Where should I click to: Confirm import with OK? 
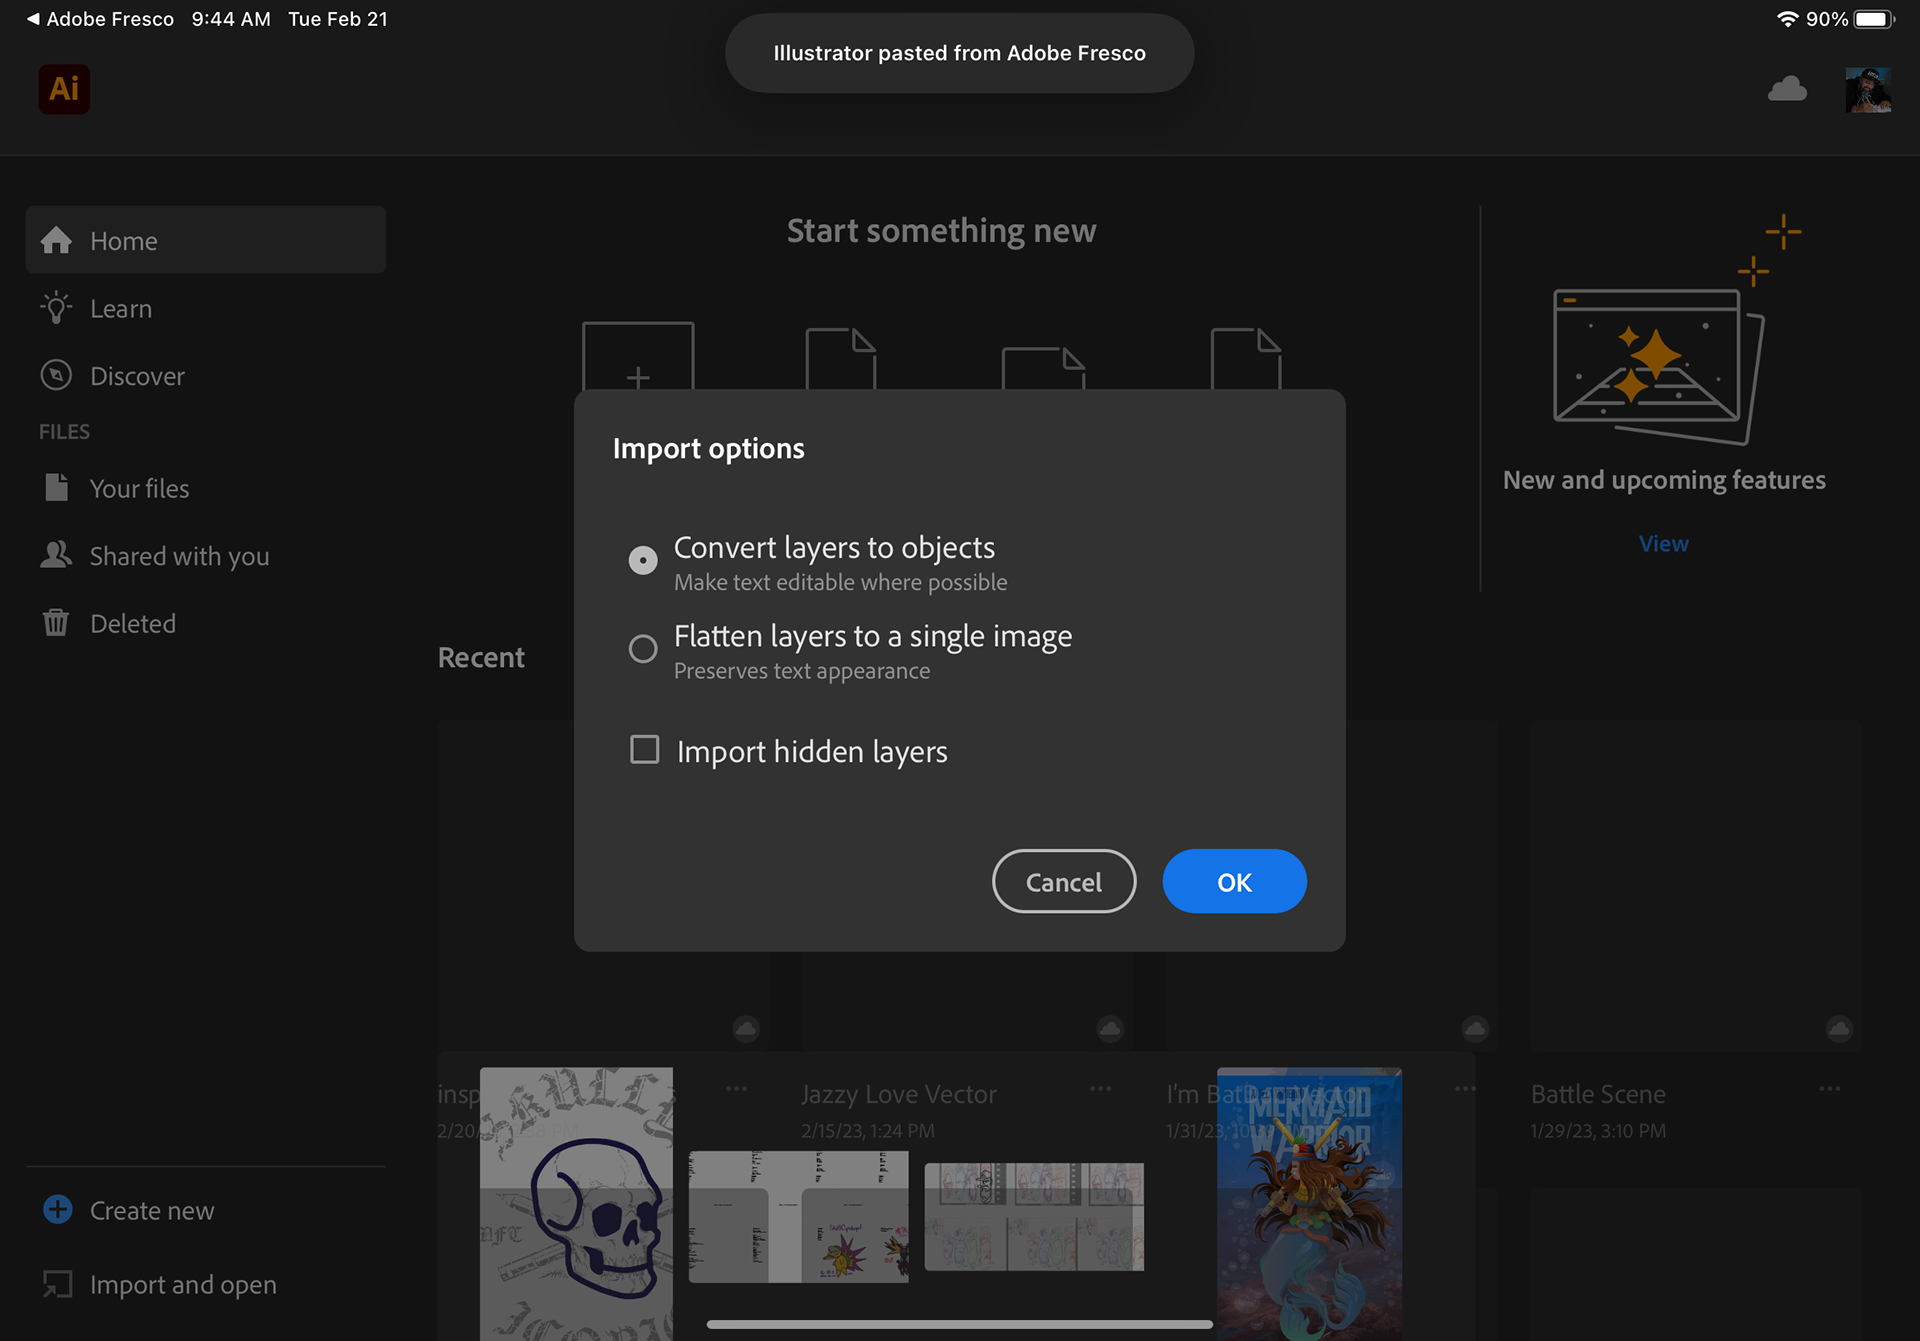[x=1234, y=881]
